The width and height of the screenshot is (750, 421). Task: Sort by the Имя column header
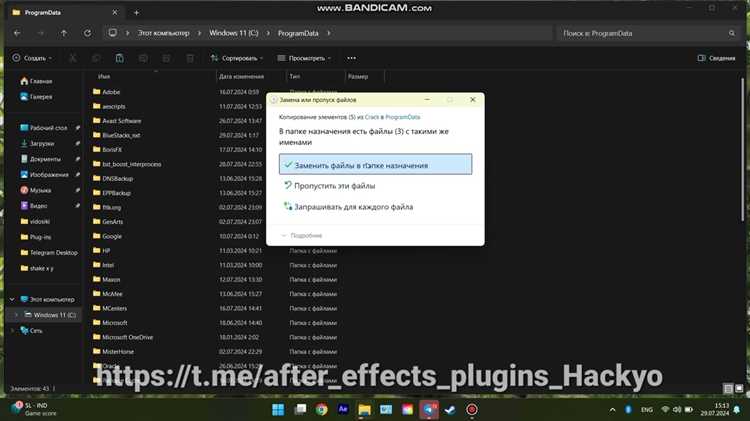pyautogui.click(x=104, y=76)
